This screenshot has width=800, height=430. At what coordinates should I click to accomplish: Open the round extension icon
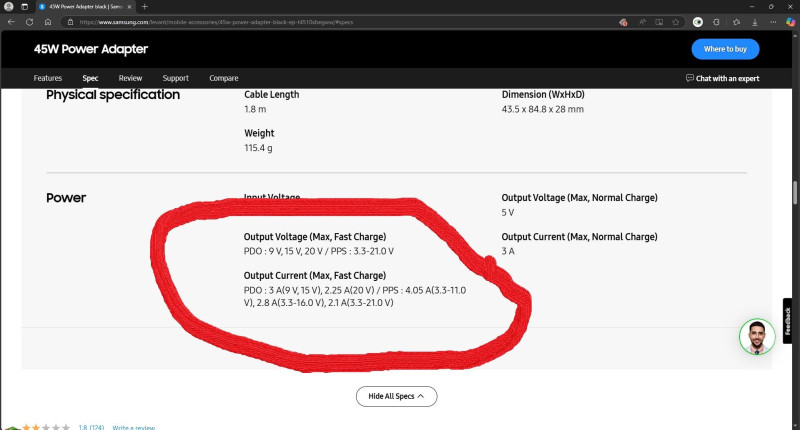pyautogui.click(x=698, y=22)
